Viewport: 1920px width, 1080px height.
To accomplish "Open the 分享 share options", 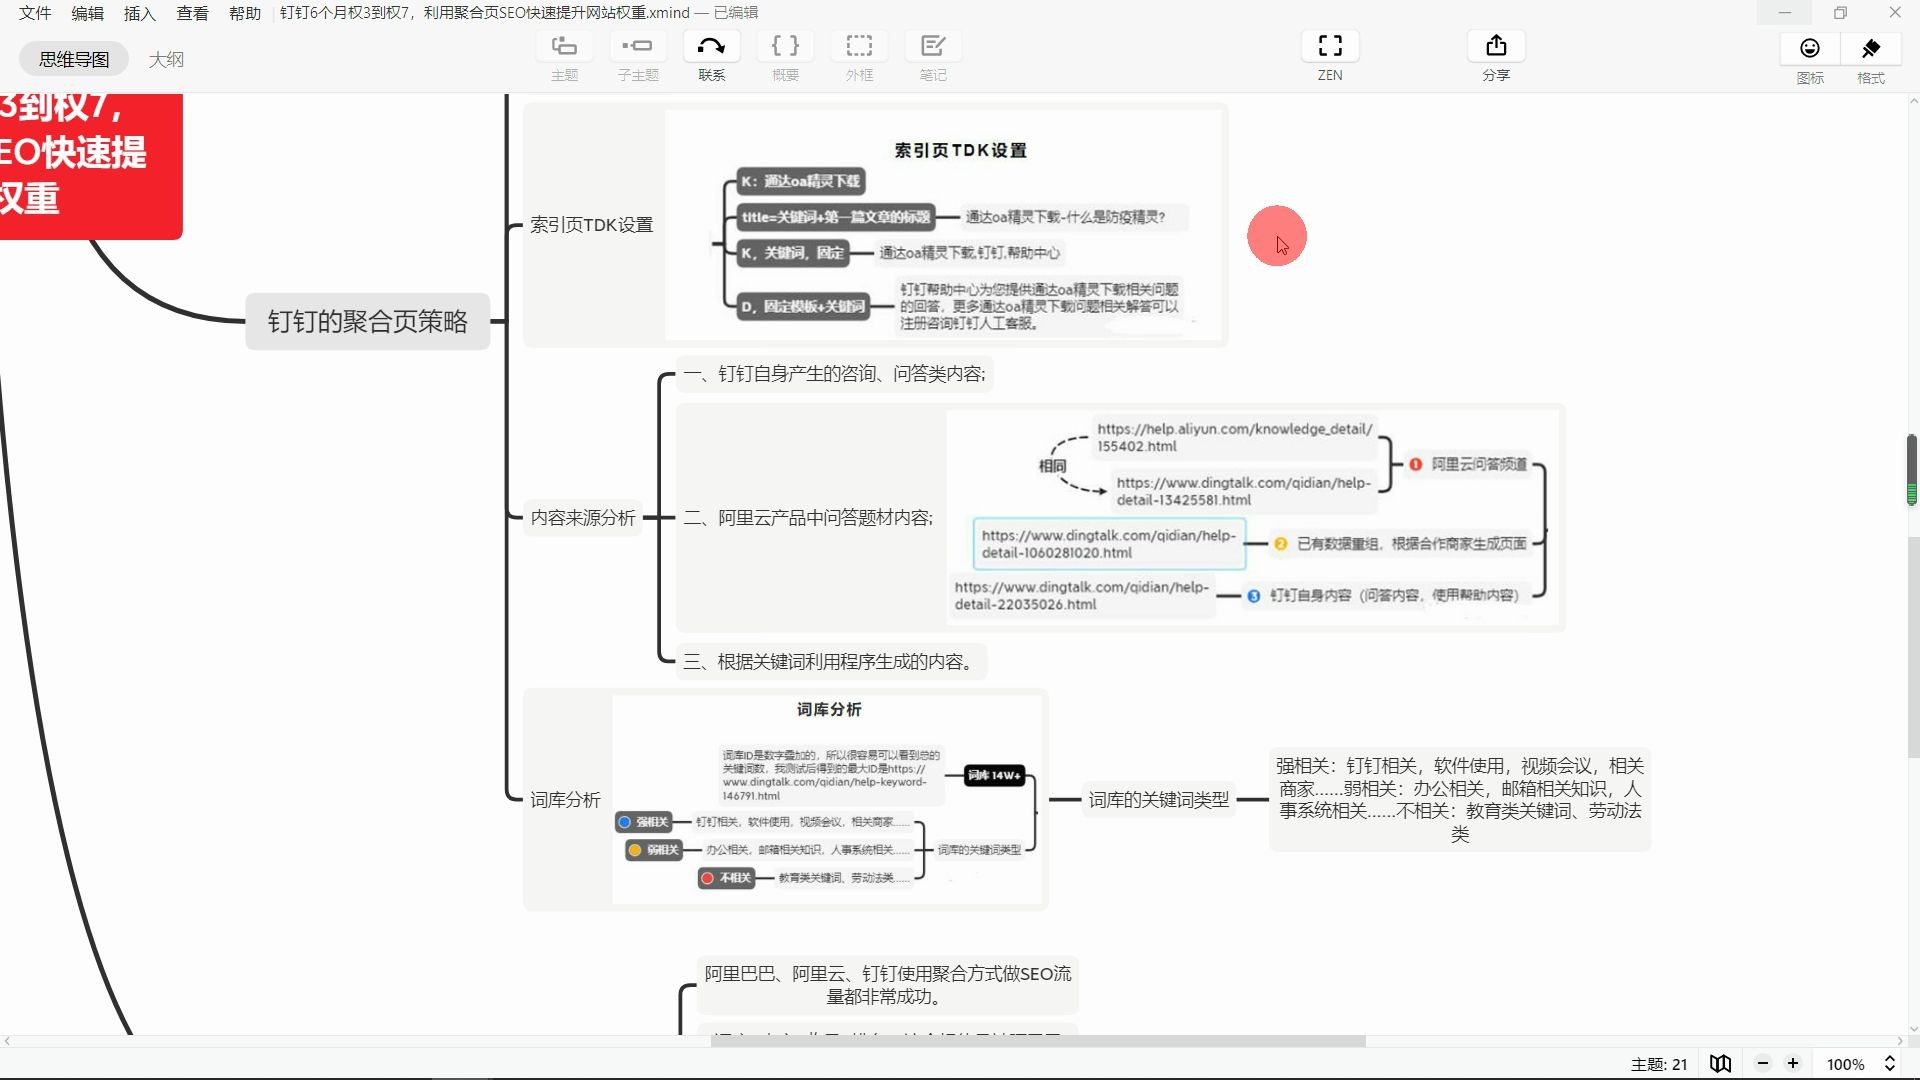I will pyautogui.click(x=1496, y=57).
